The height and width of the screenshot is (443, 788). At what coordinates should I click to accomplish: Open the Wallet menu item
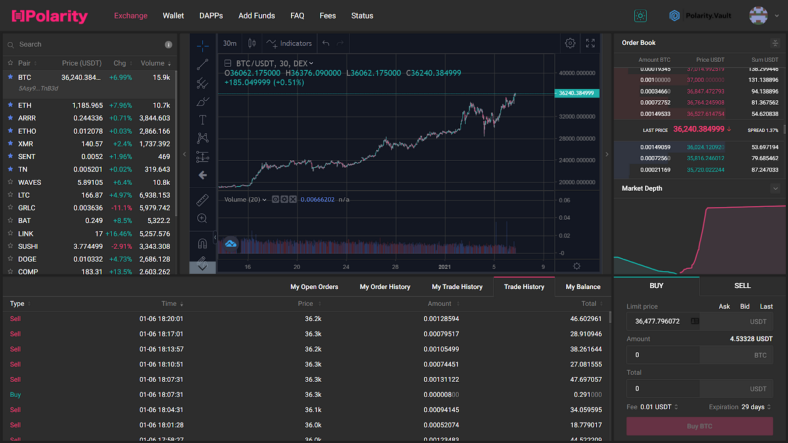pos(173,16)
